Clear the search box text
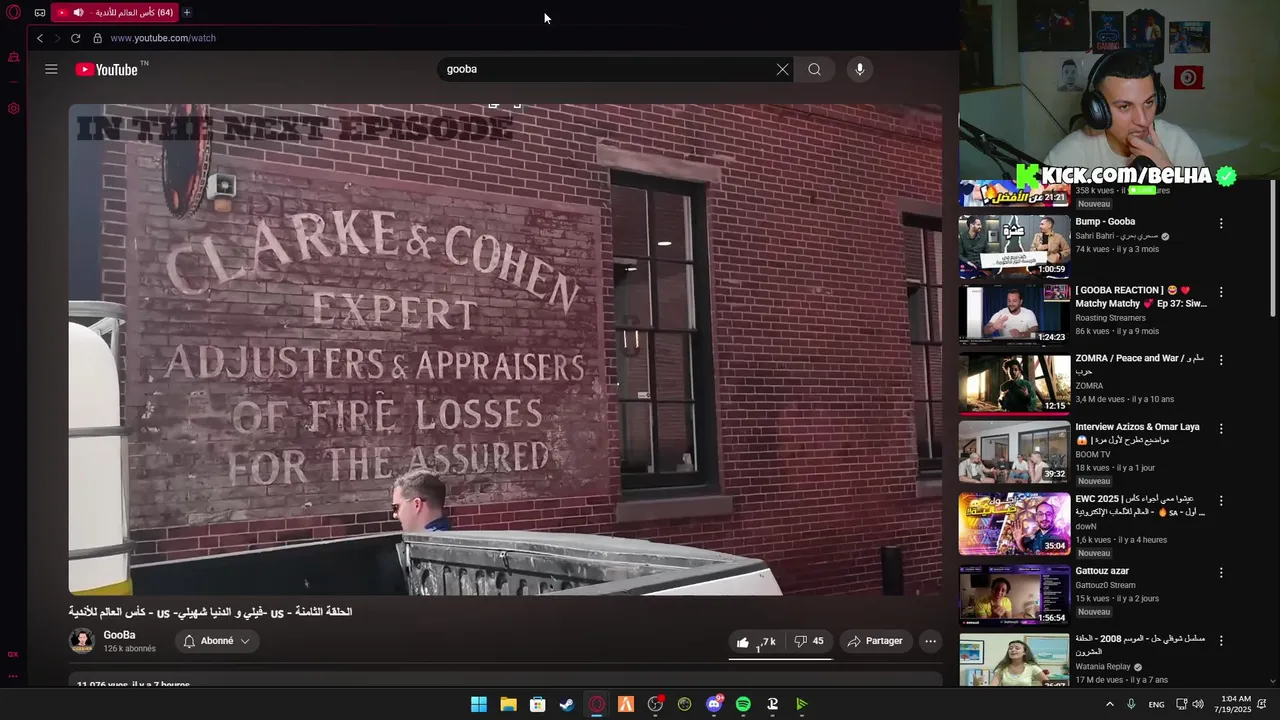Viewport: 1280px width, 720px height. pyautogui.click(x=782, y=69)
